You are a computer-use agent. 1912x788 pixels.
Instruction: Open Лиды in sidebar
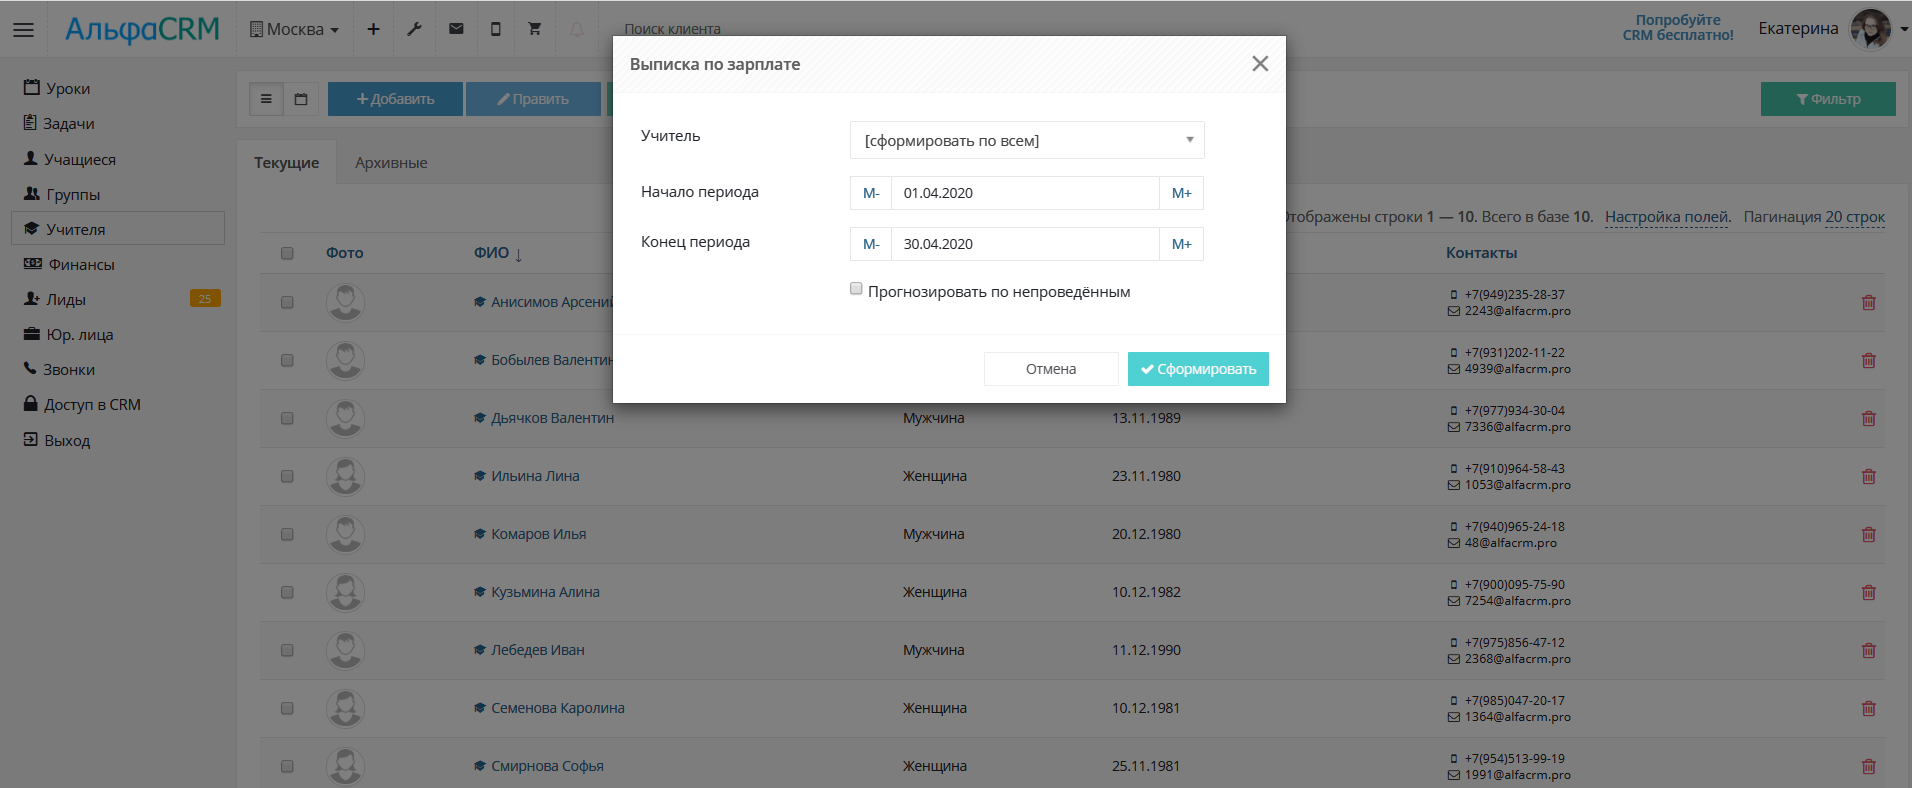coord(118,299)
